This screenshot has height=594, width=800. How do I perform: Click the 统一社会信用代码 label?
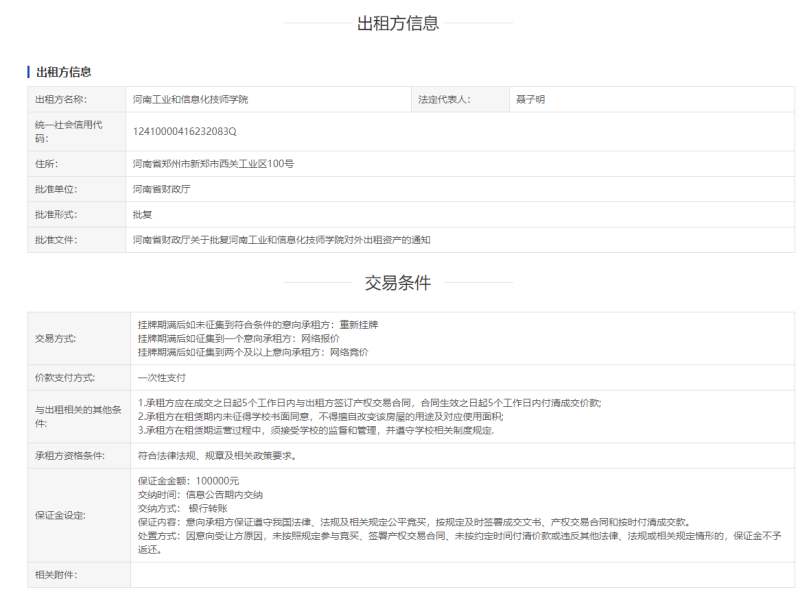pyautogui.click(x=68, y=132)
